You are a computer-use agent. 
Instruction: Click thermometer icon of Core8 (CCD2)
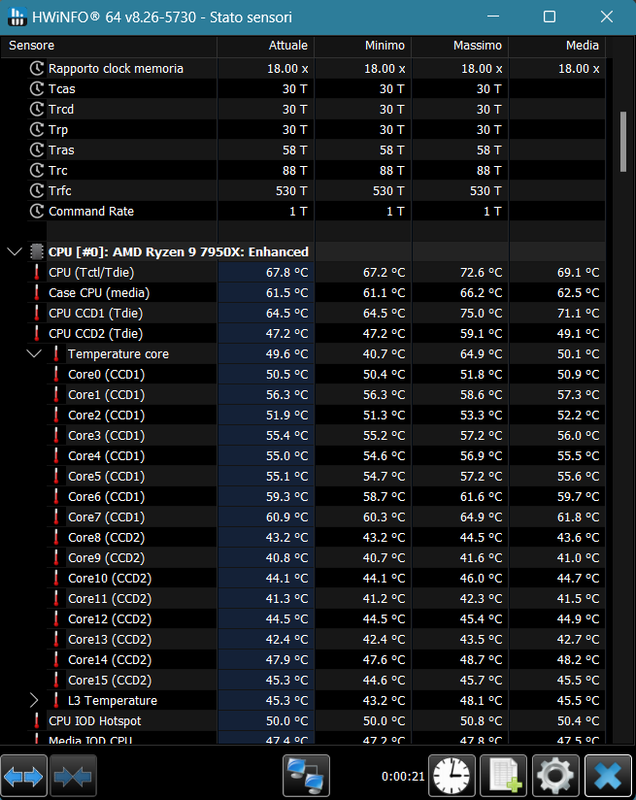56,537
